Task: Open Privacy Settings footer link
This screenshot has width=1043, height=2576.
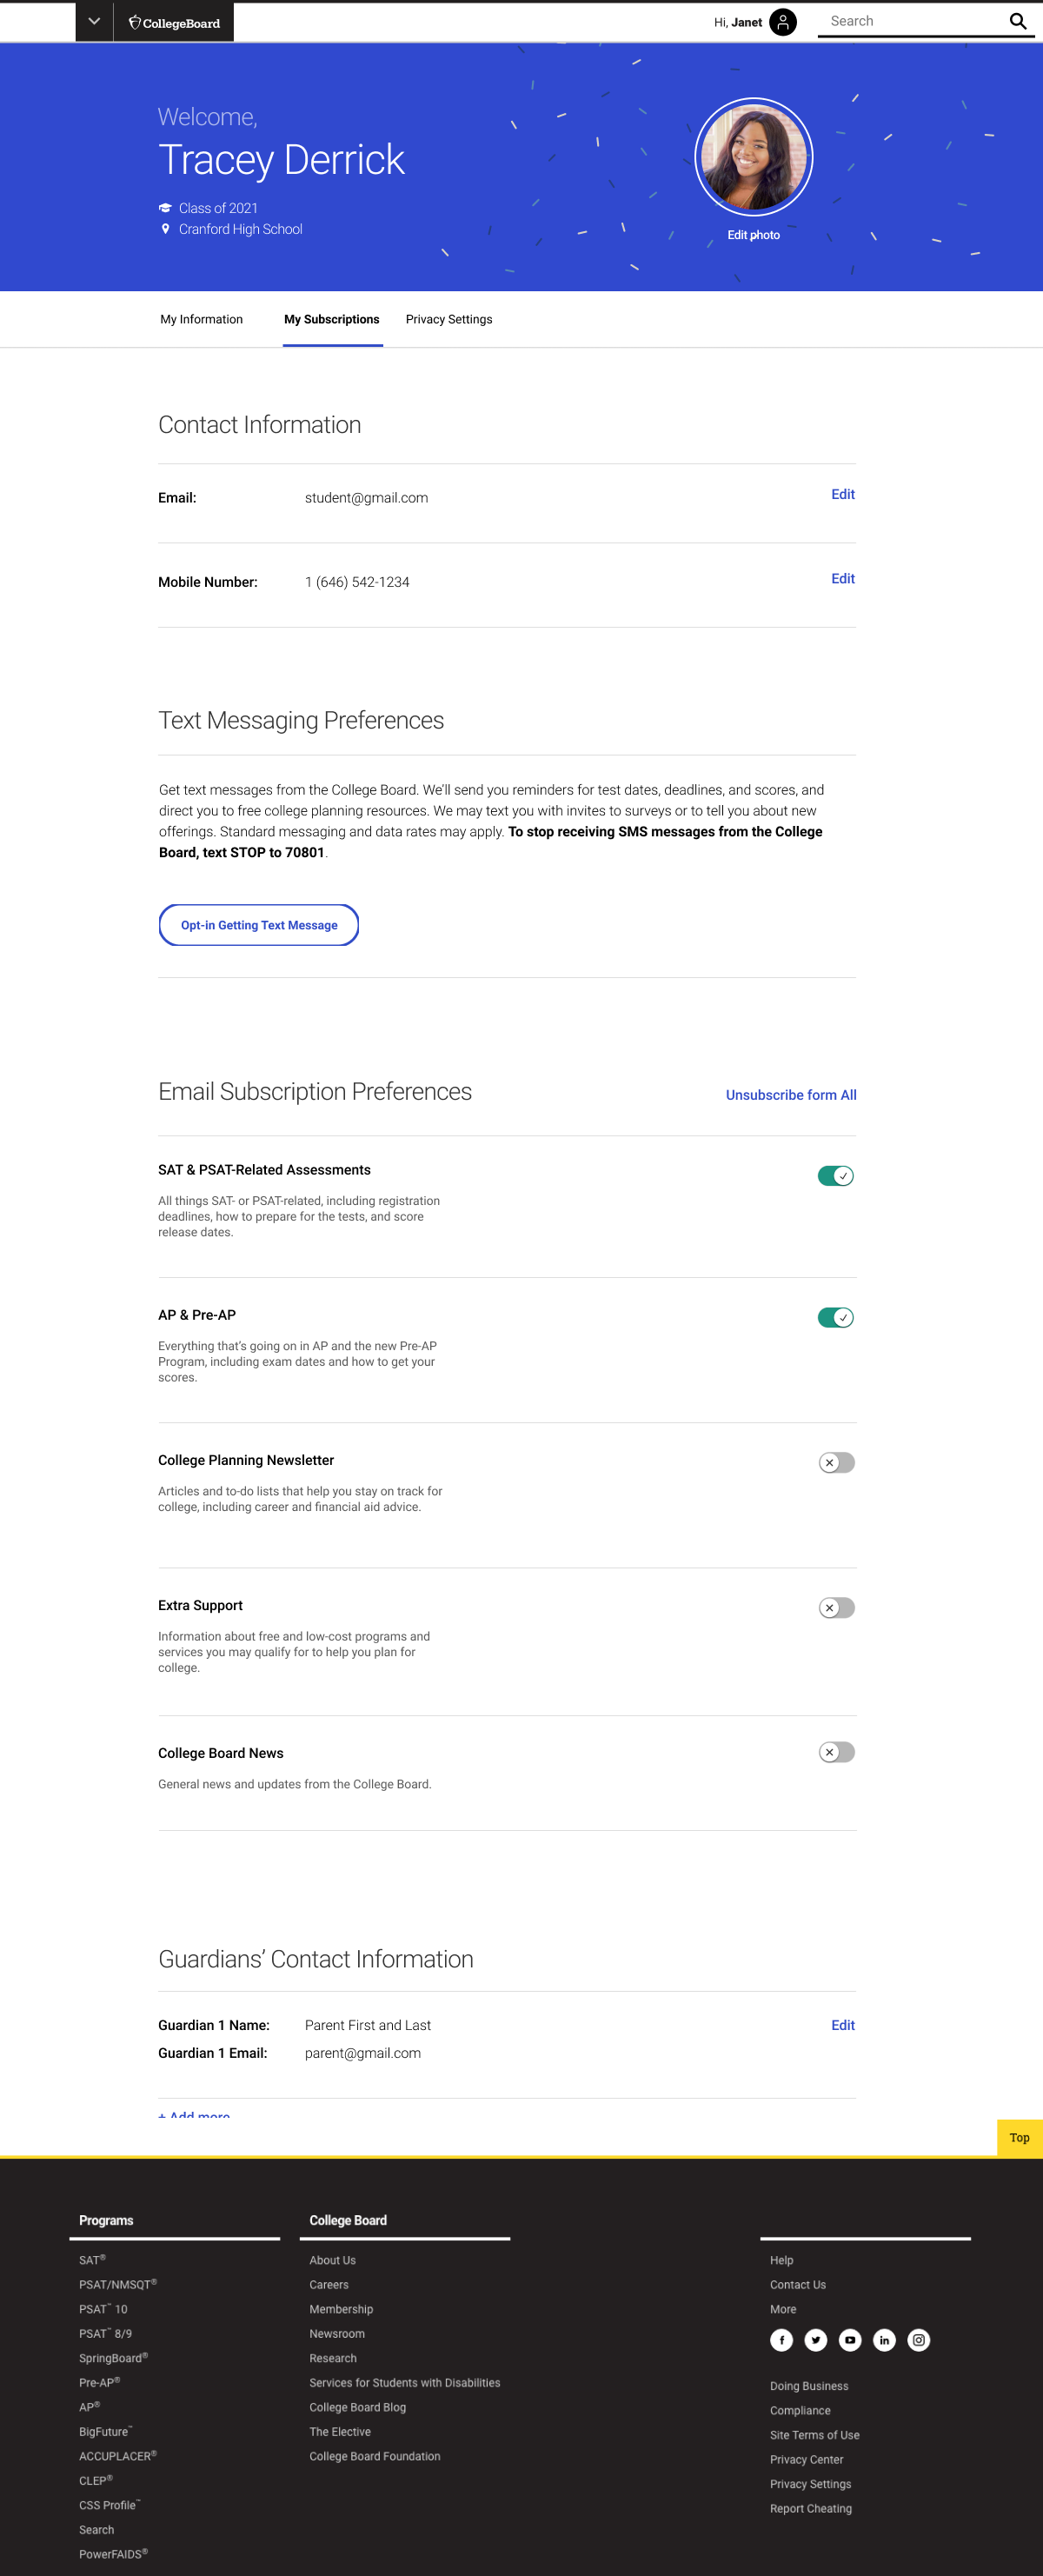Action: (811, 2484)
